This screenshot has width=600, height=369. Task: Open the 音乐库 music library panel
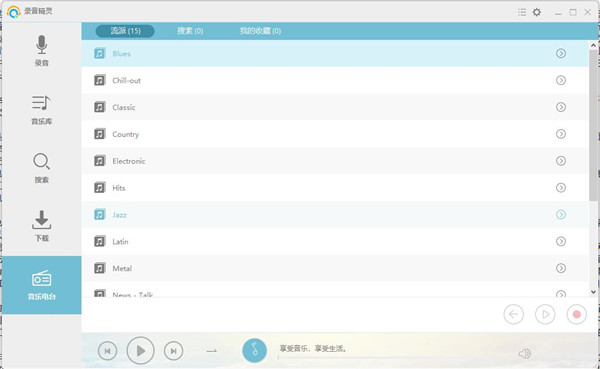(41, 109)
